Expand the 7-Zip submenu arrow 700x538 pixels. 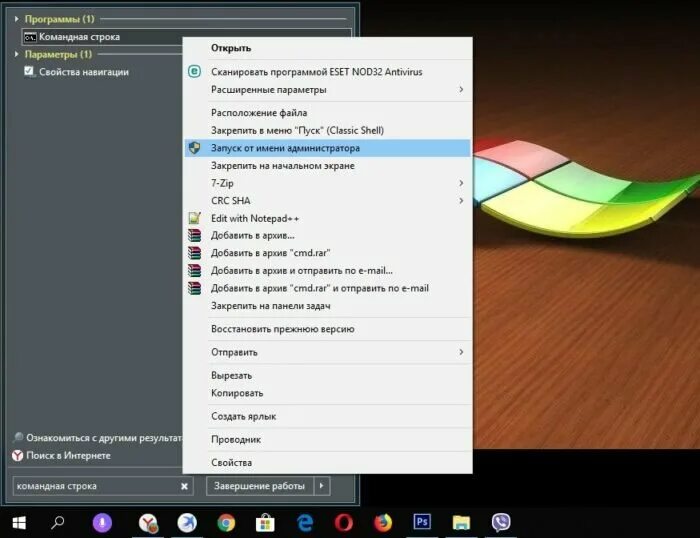461,183
